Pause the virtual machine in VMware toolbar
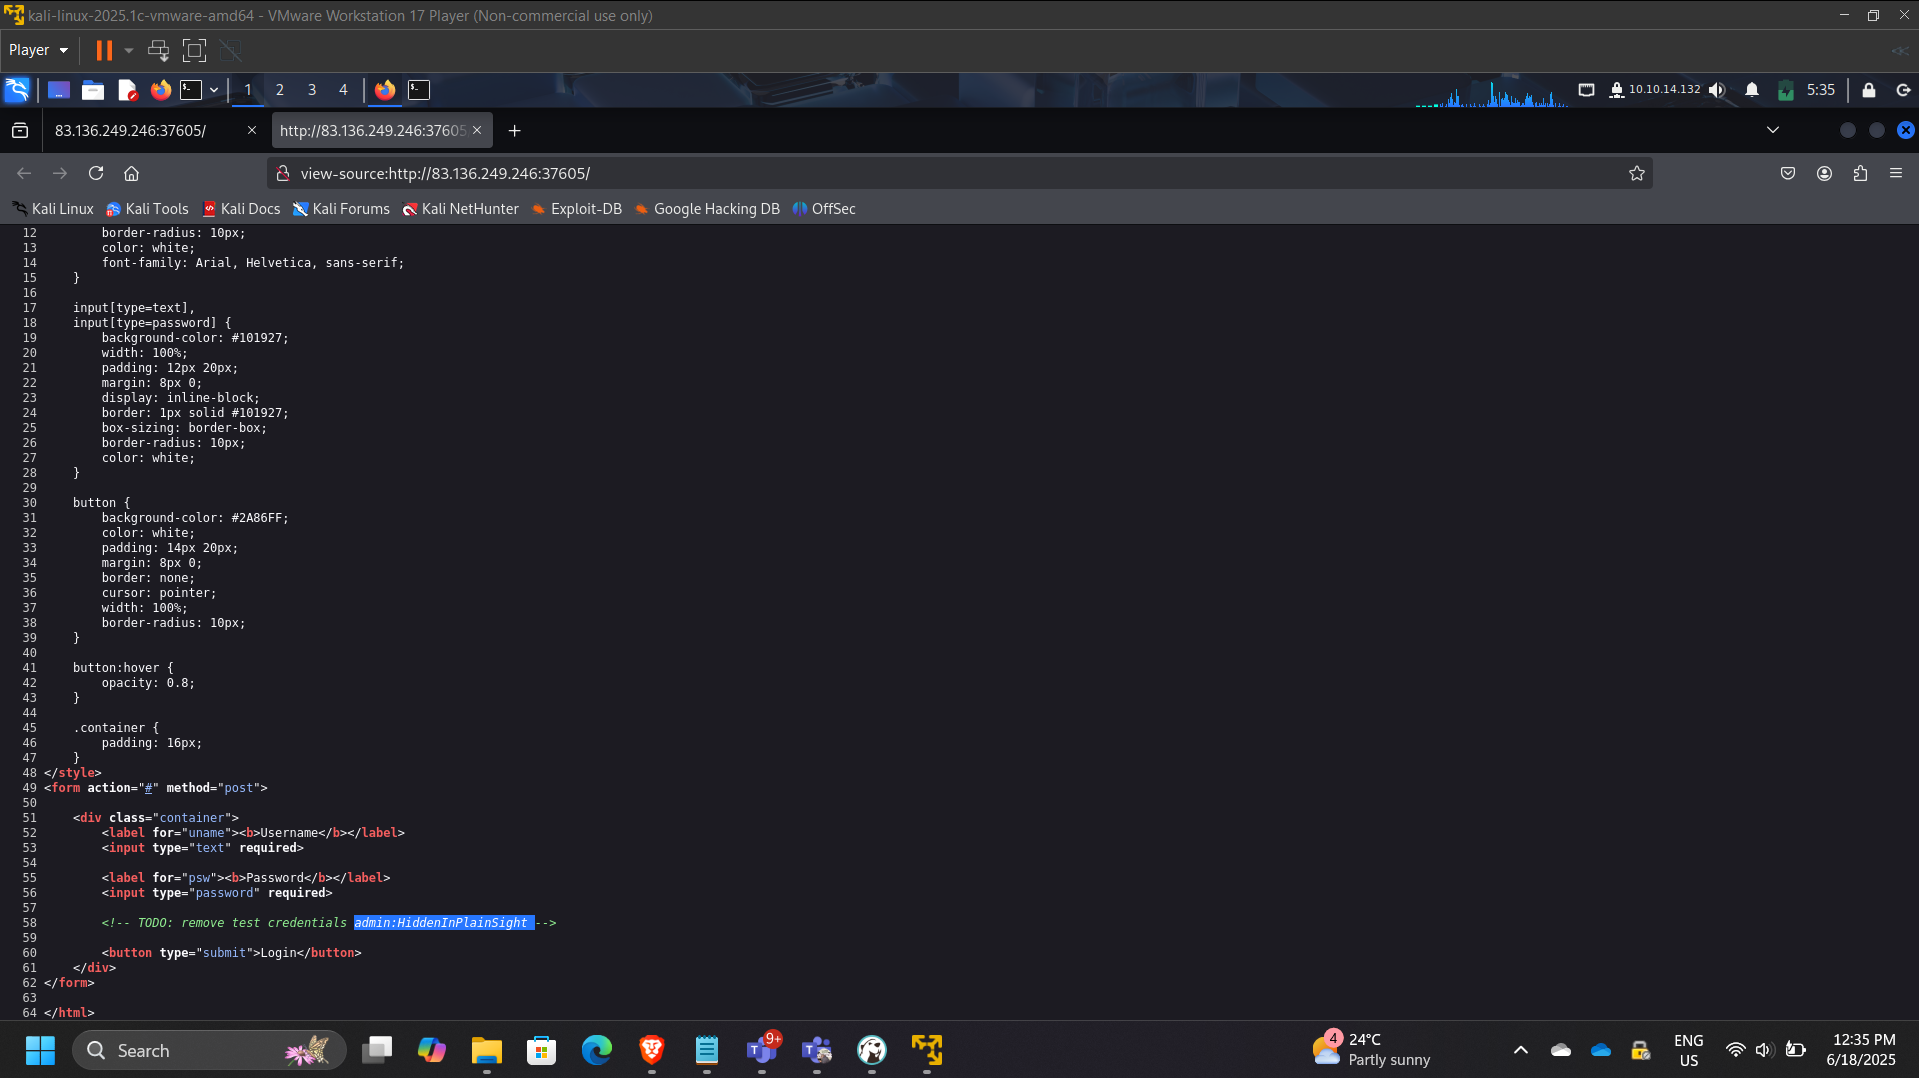 (x=104, y=50)
